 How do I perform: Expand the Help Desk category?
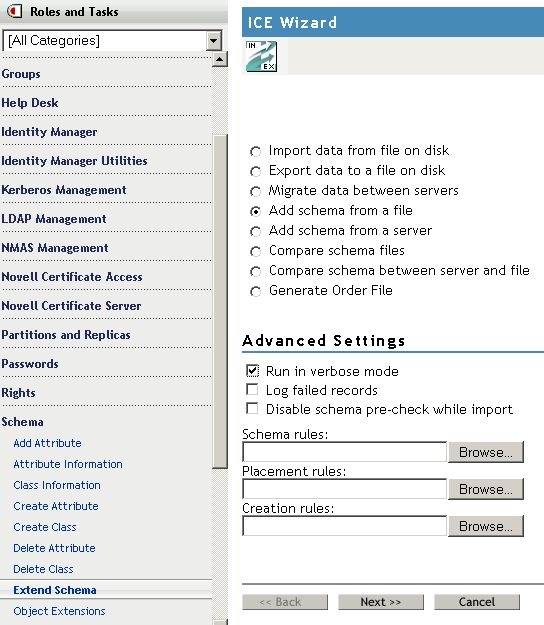[30, 103]
